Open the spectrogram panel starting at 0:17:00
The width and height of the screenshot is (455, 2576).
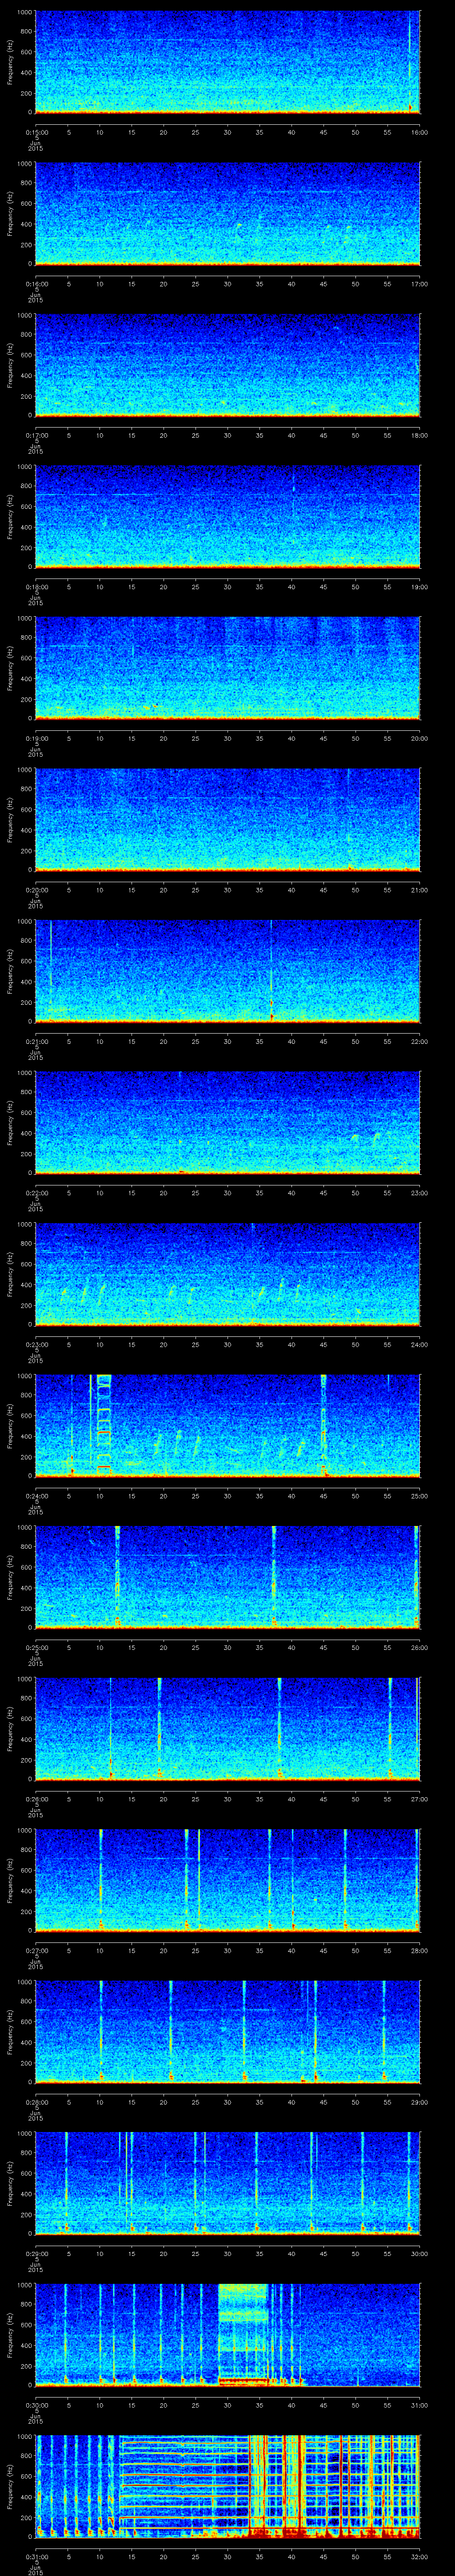[x=227, y=365]
